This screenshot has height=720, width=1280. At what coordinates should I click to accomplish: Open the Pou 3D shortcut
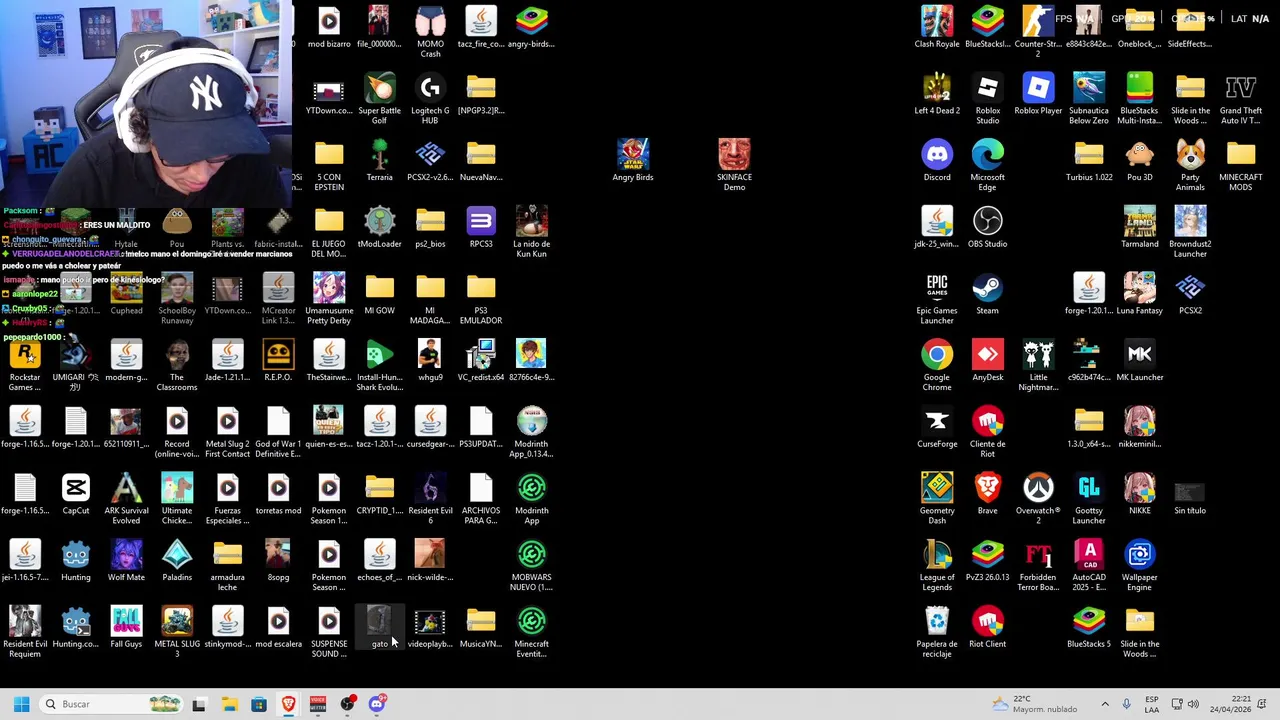tap(1139, 161)
